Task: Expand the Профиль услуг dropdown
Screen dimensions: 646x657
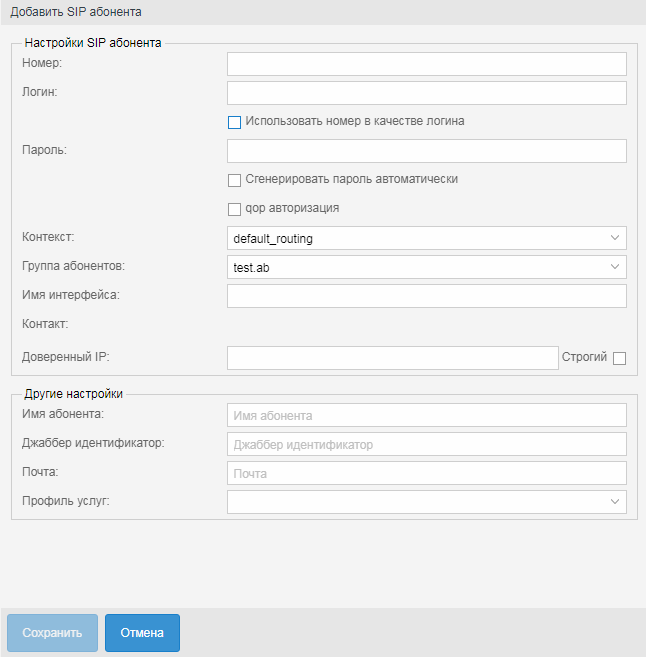Action: tap(614, 502)
